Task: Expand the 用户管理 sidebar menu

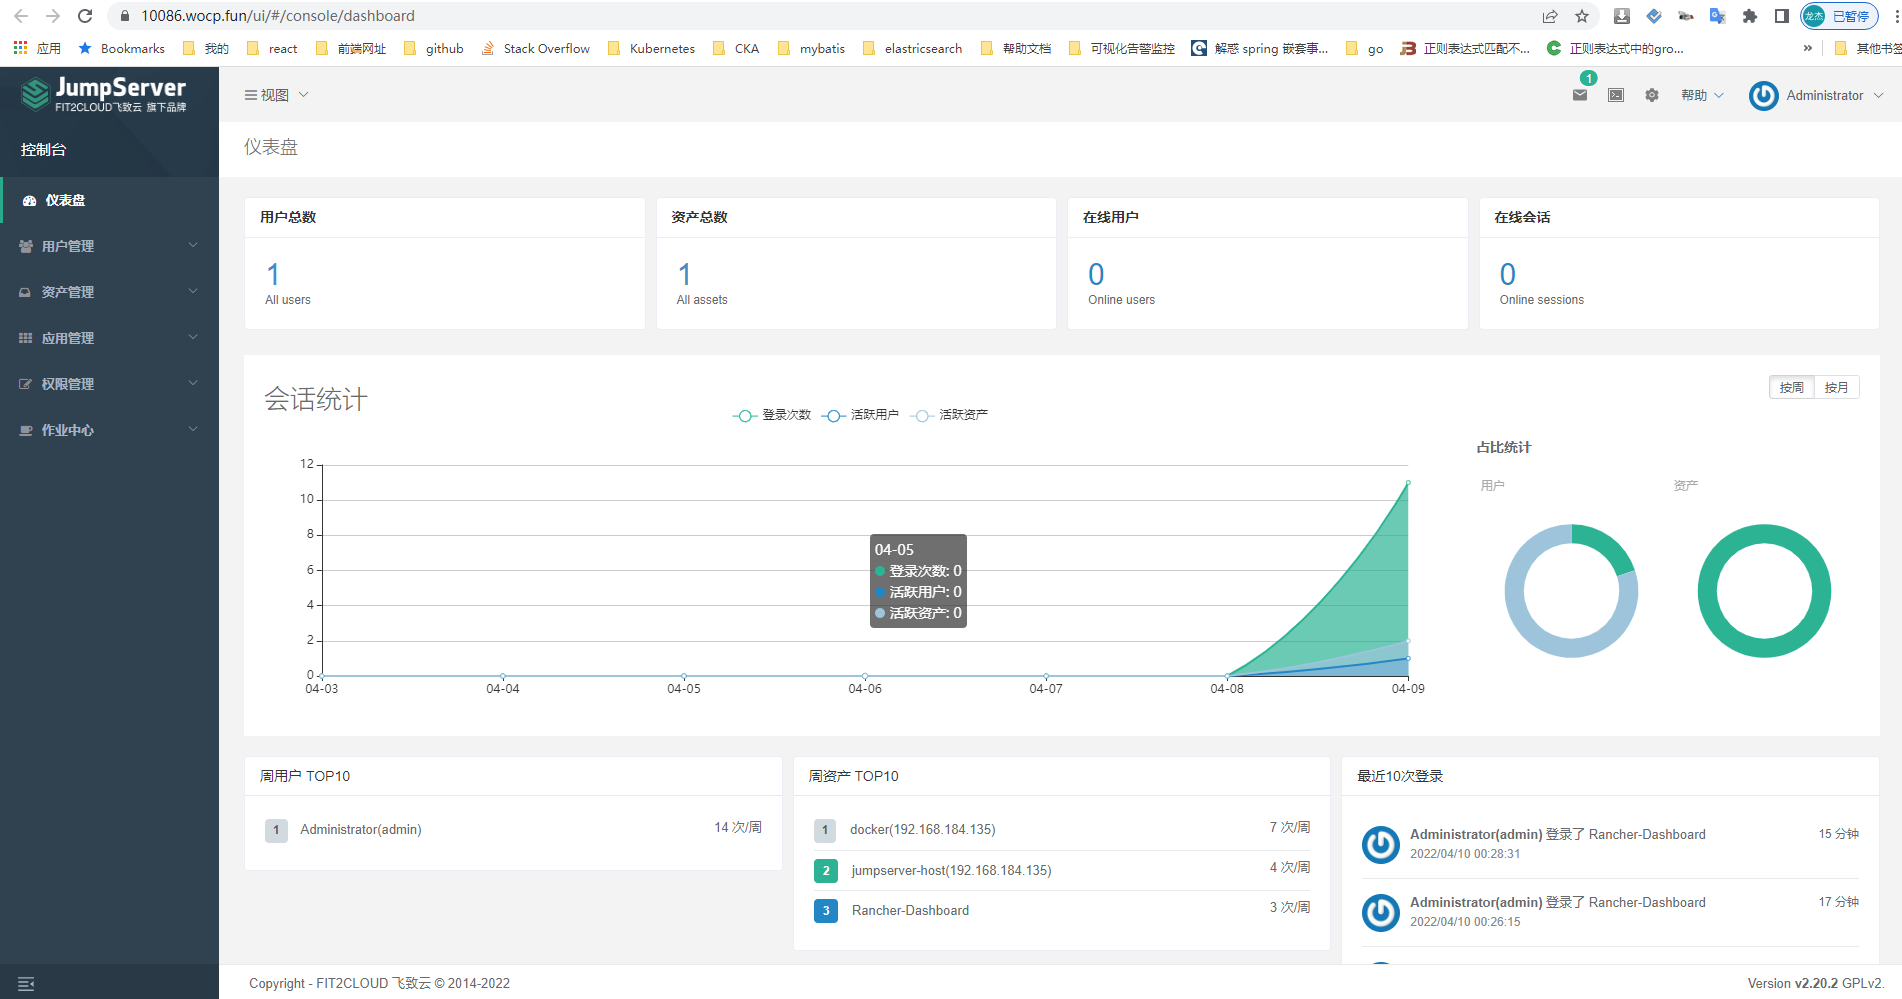Action: point(109,246)
